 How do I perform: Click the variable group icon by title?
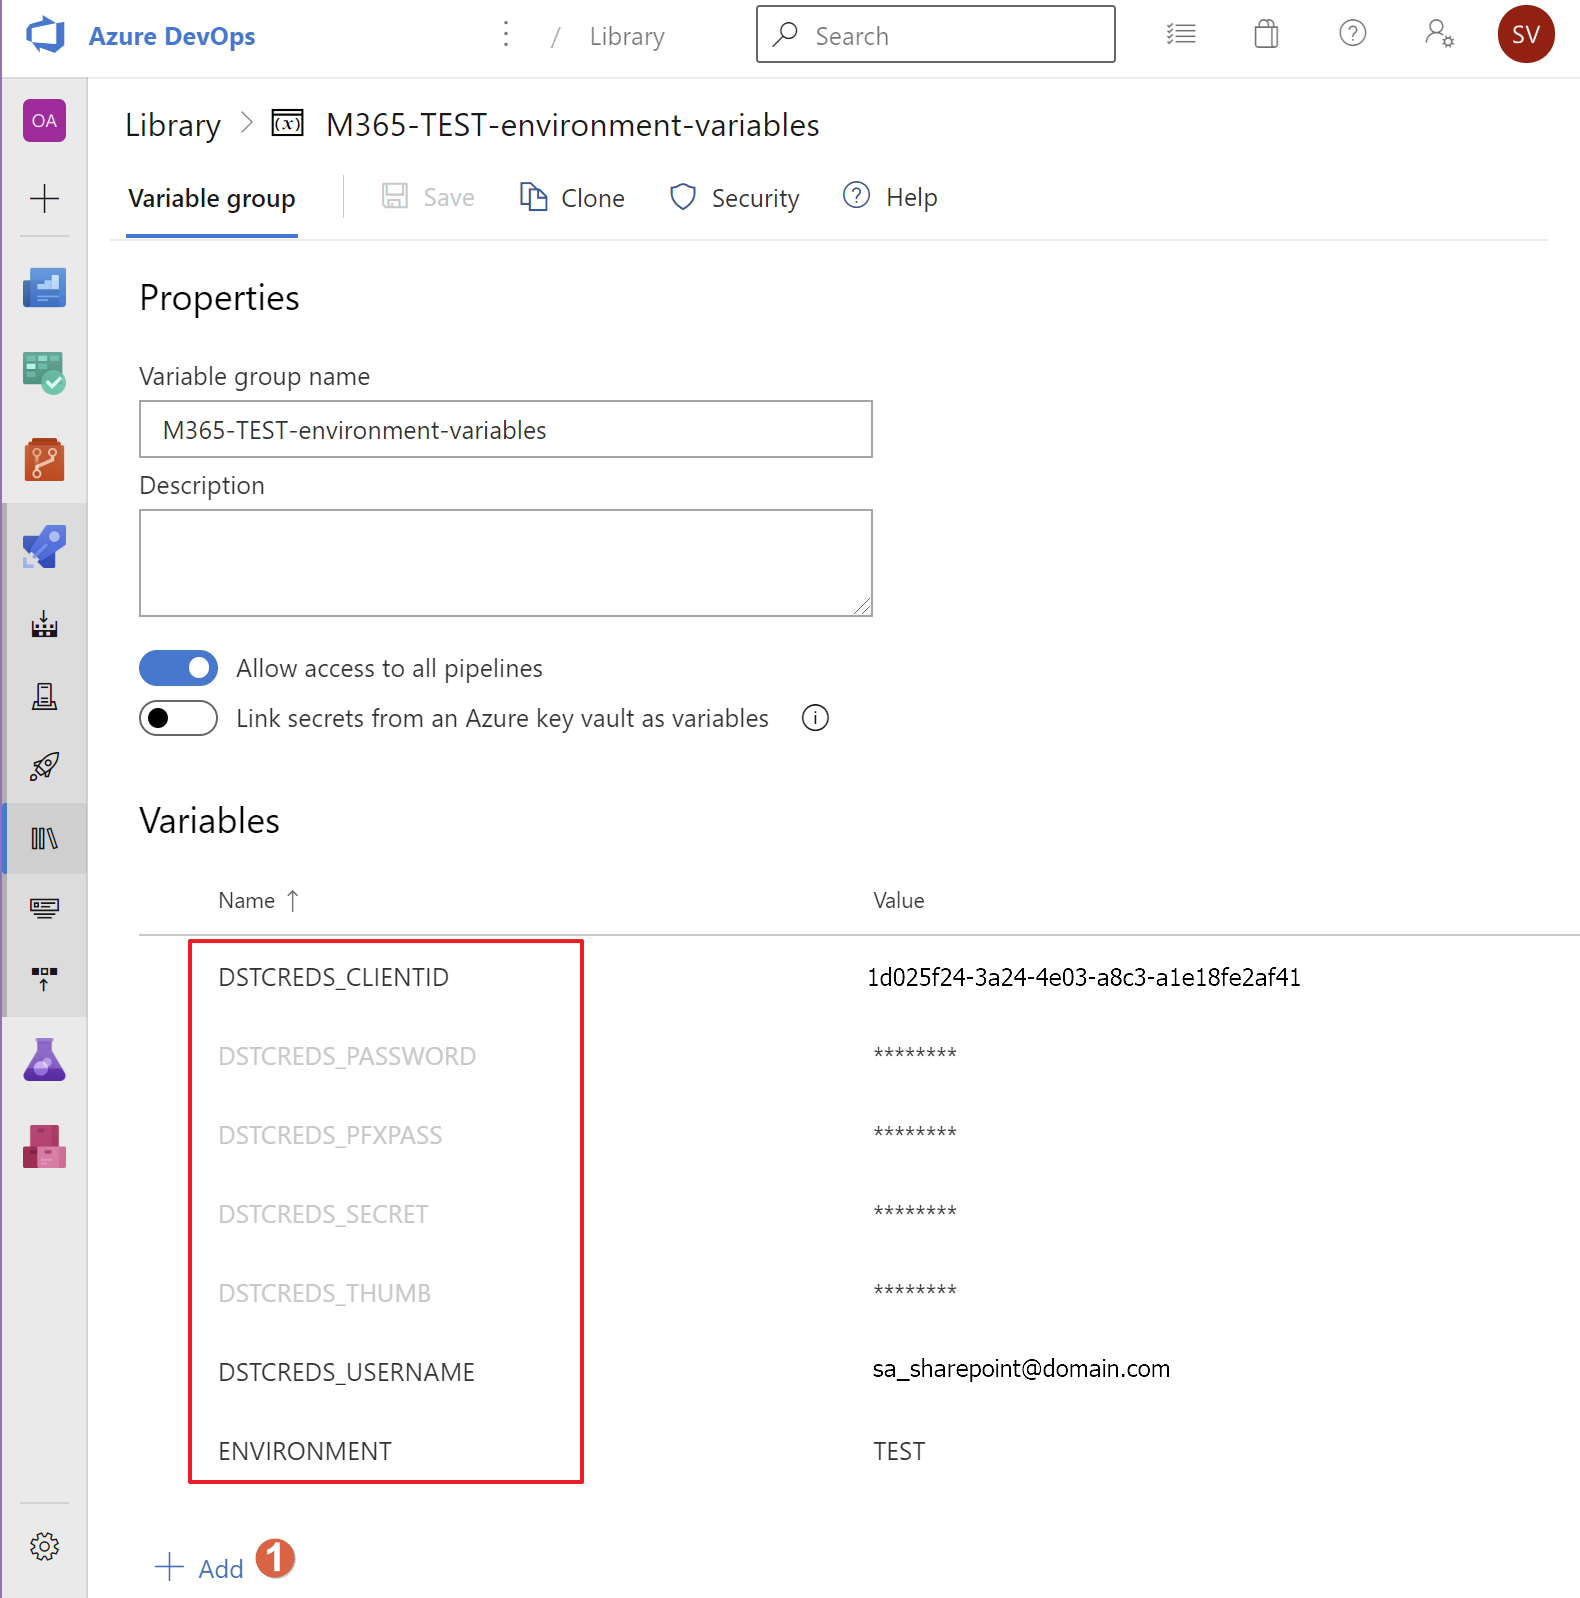288,124
